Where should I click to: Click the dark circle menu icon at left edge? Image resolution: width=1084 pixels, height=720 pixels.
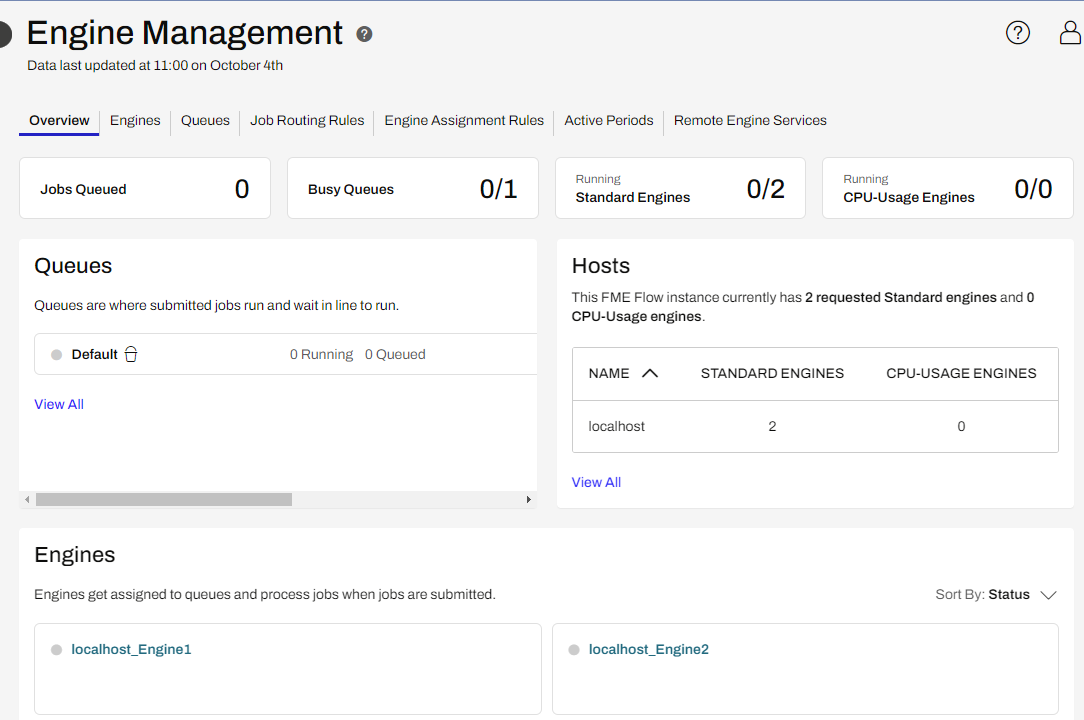[x=4, y=34]
